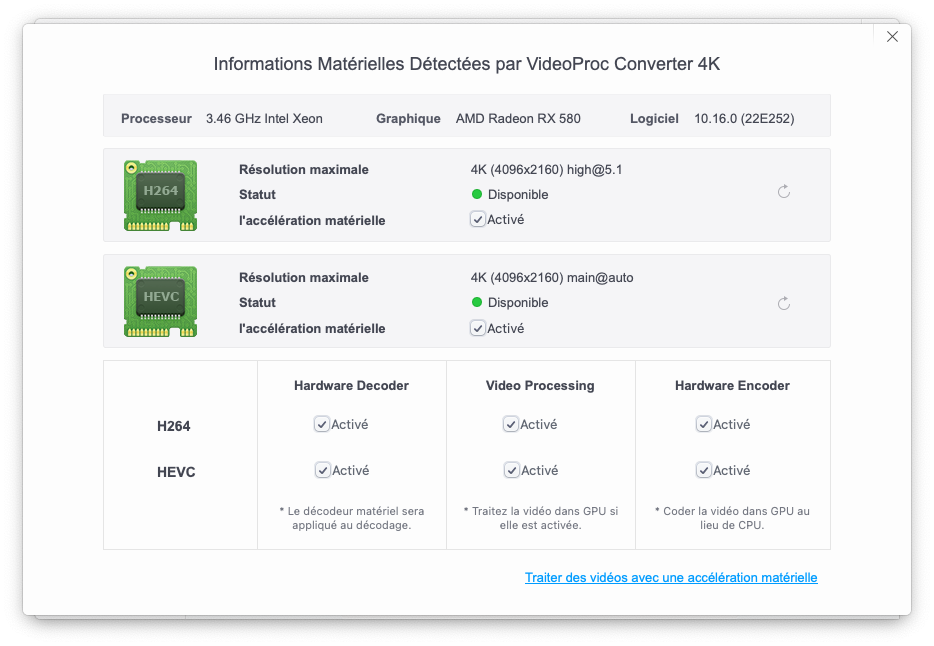The image size is (934, 646).
Task: Click the 10.16.0 (22E252) software version
Action: click(744, 118)
